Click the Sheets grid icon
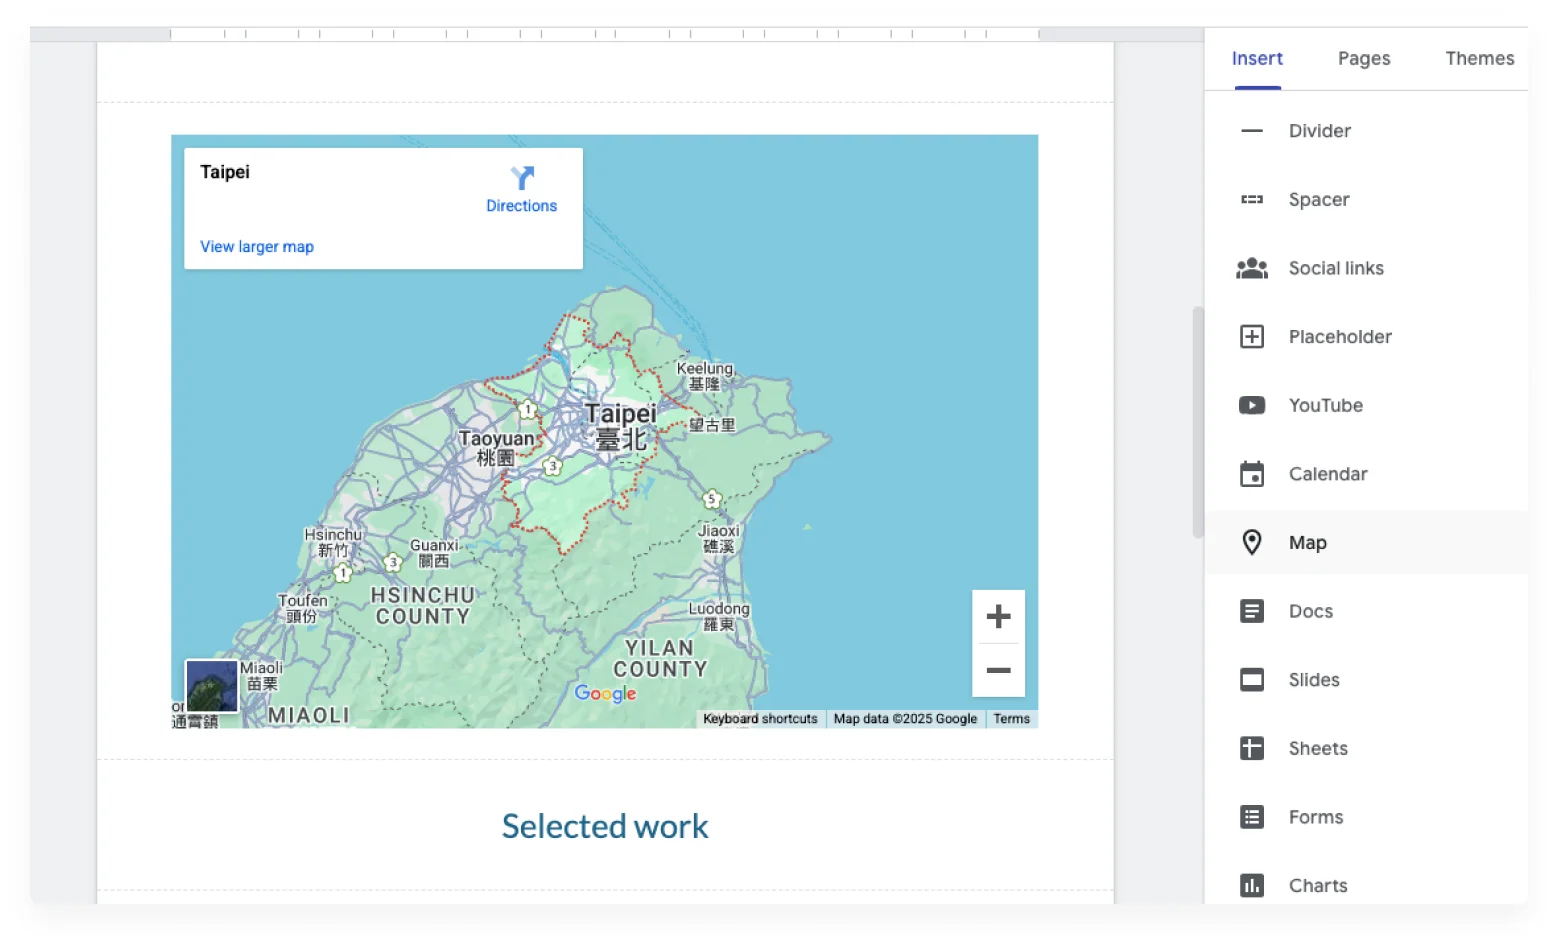1558x949 pixels. point(1251,748)
